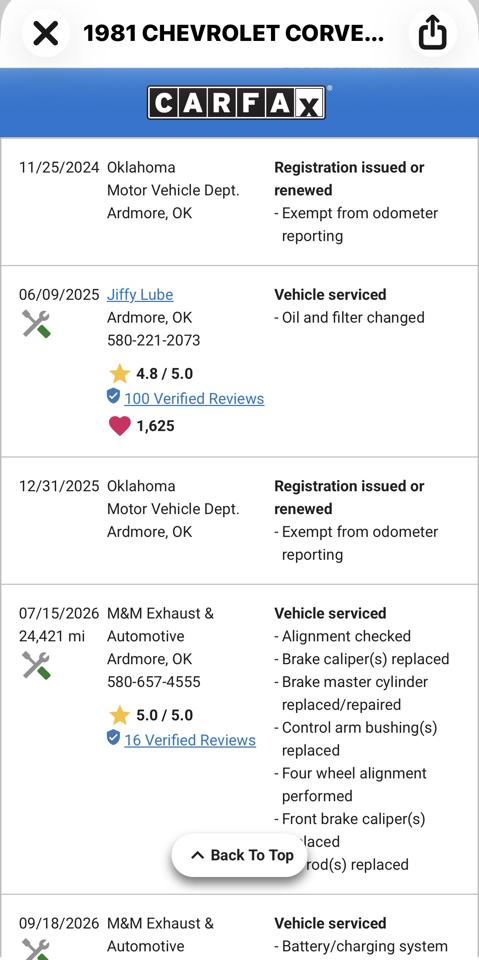The width and height of the screenshot is (479, 960).
Task: Select the 12/31/2025 registration record row
Action: pyautogui.click(x=240, y=520)
